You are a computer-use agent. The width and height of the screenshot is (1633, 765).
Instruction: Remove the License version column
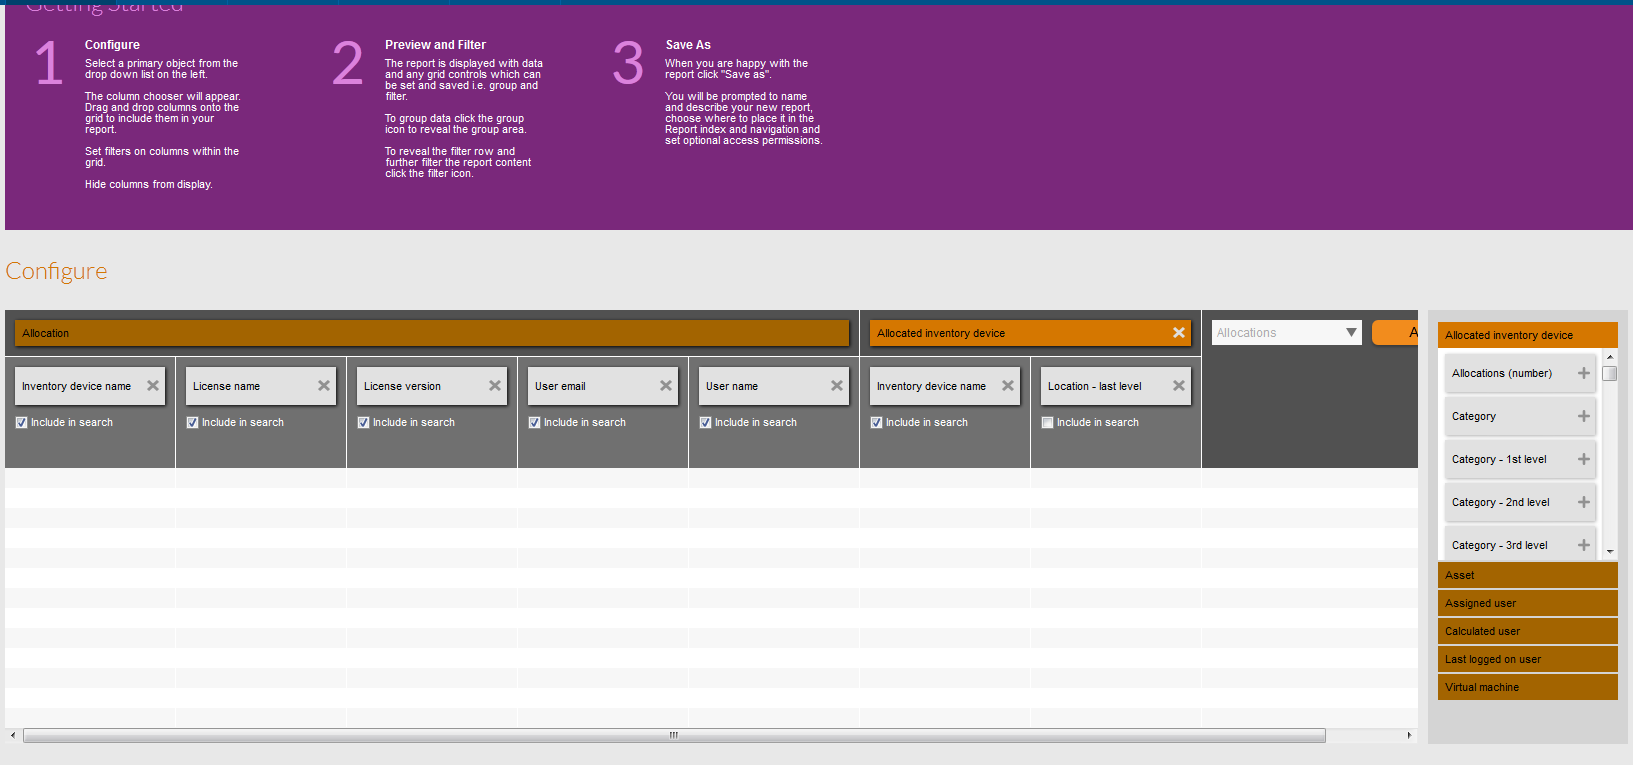[495, 386]
